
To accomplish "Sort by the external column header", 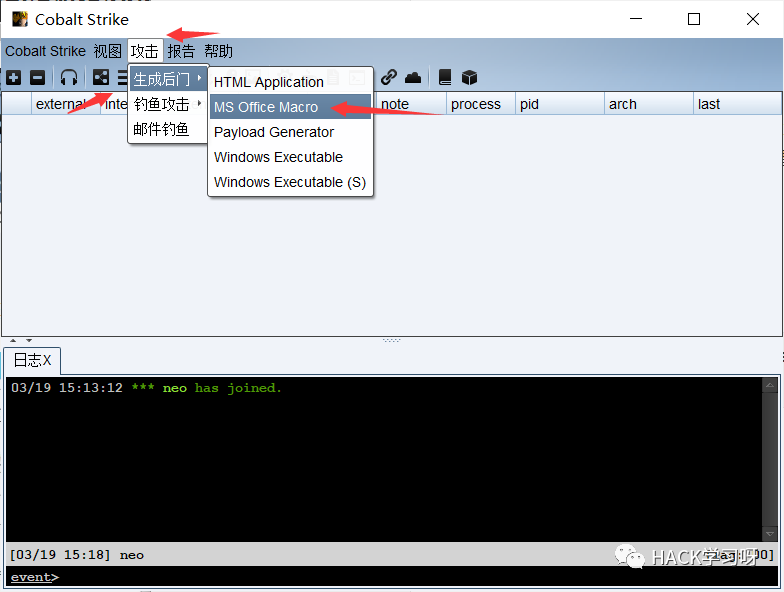I will (66, 104).
